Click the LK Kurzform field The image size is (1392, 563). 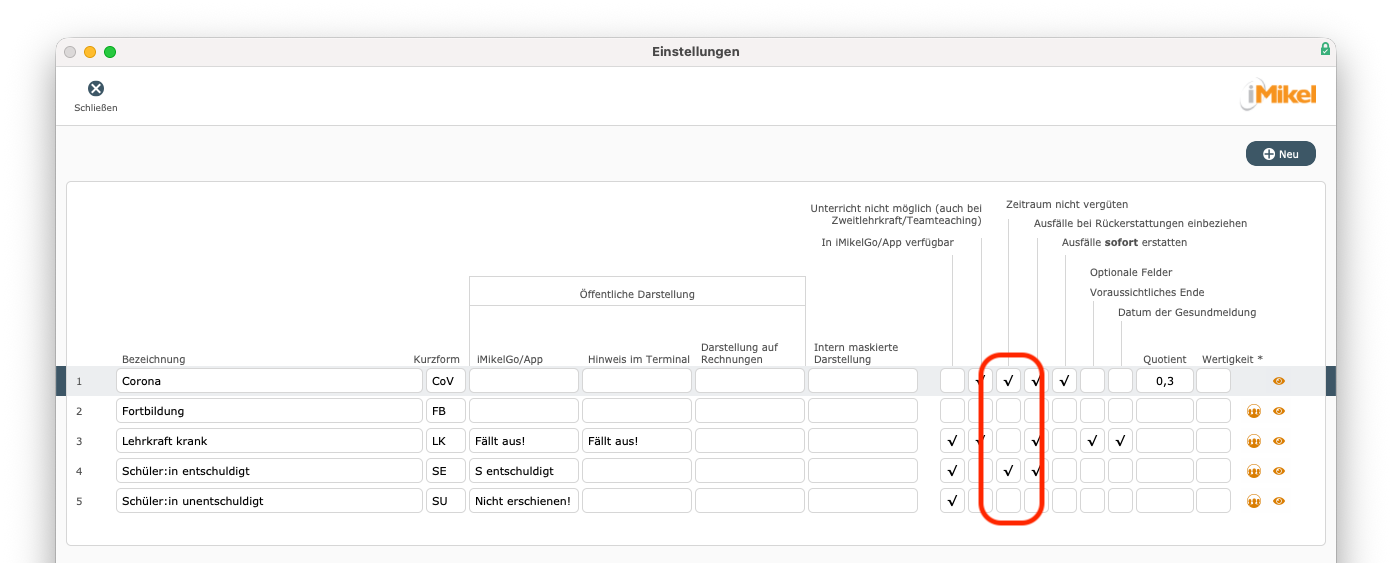click(x=446, y=441)
